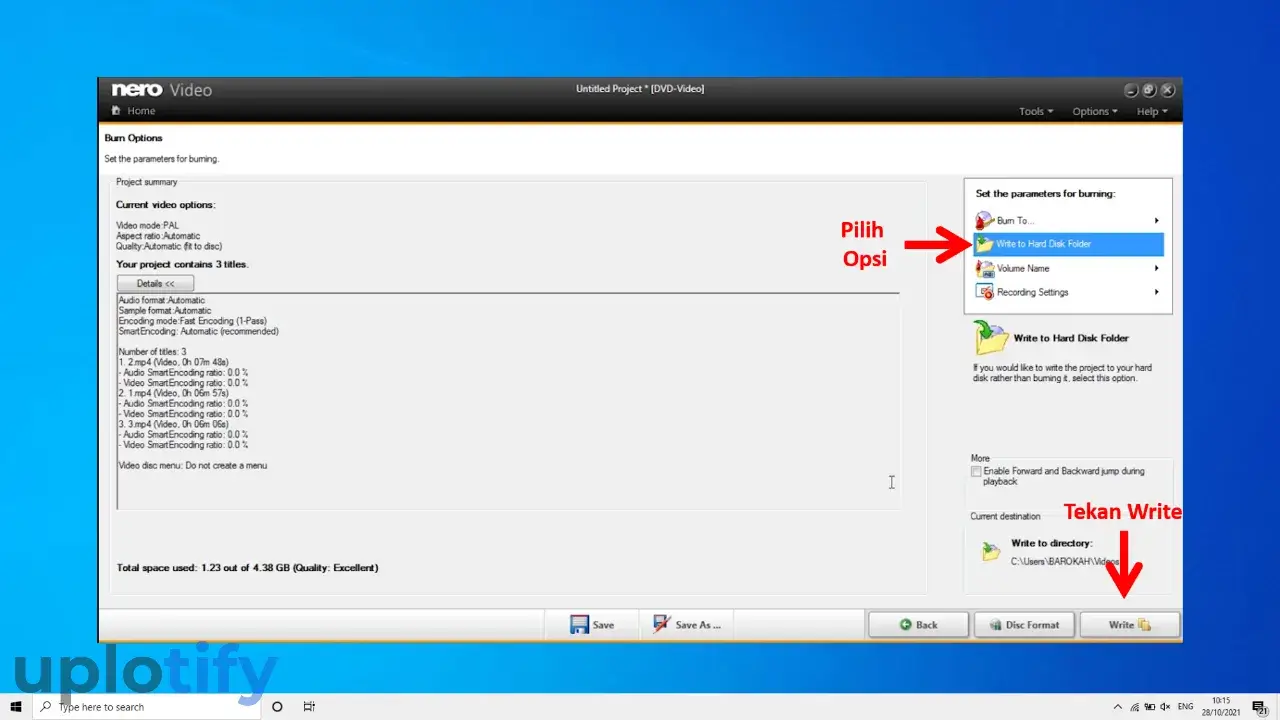The height and width of the screenshot is (720, 1280).
Task: Click the Write button
Action: pyautogui.click(x=1130, y=625)
